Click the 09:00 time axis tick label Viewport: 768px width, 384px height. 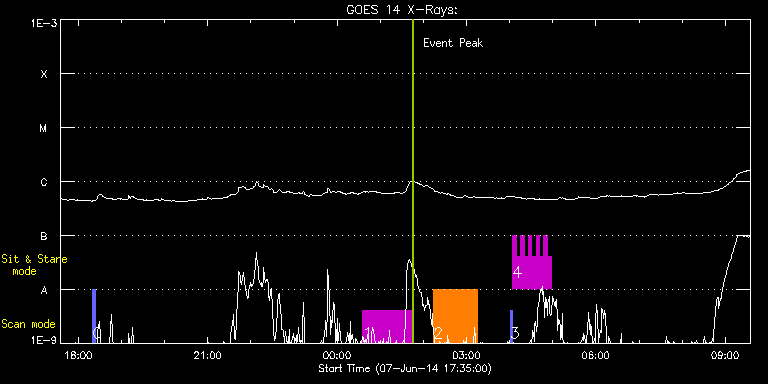tap(725, 355)
